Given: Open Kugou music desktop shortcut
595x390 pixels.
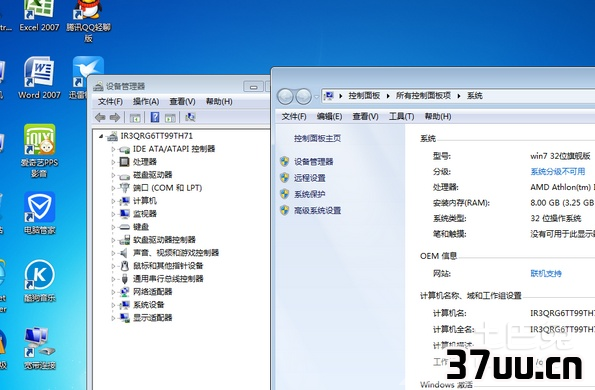Looking at the screenshot, I should click(x=39, y=281).
